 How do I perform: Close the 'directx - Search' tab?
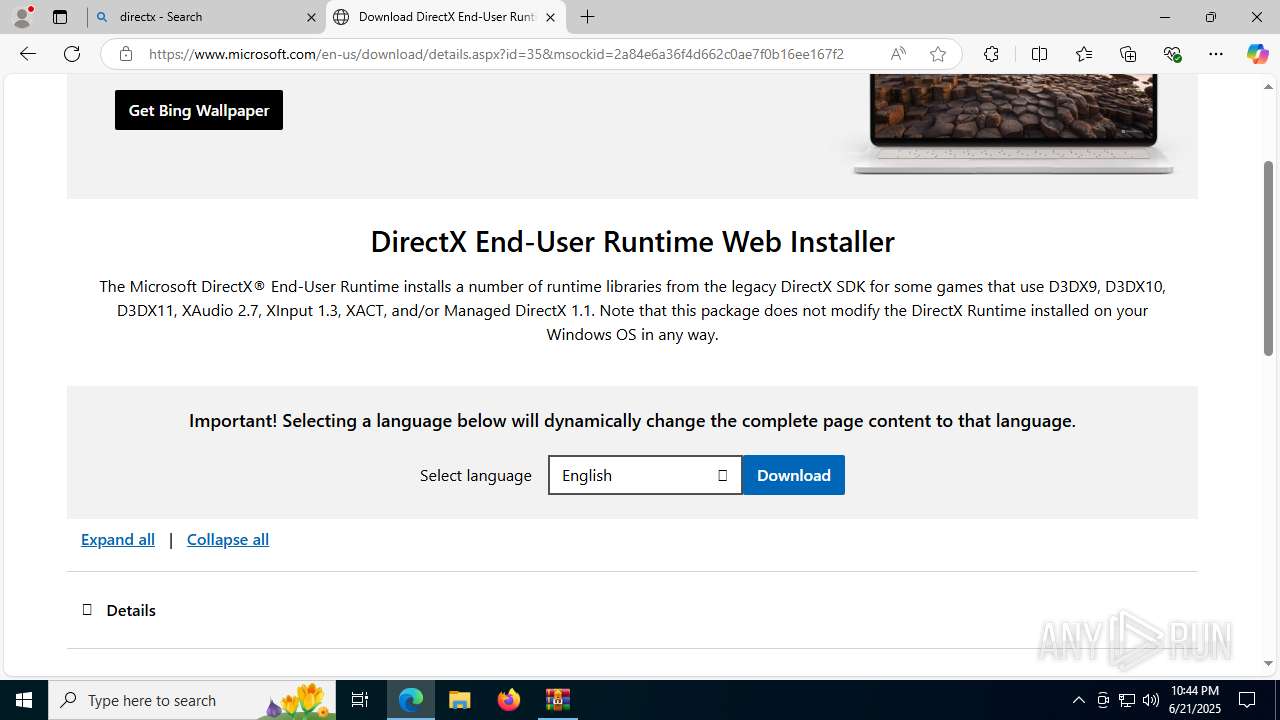[x=311, y=17]
